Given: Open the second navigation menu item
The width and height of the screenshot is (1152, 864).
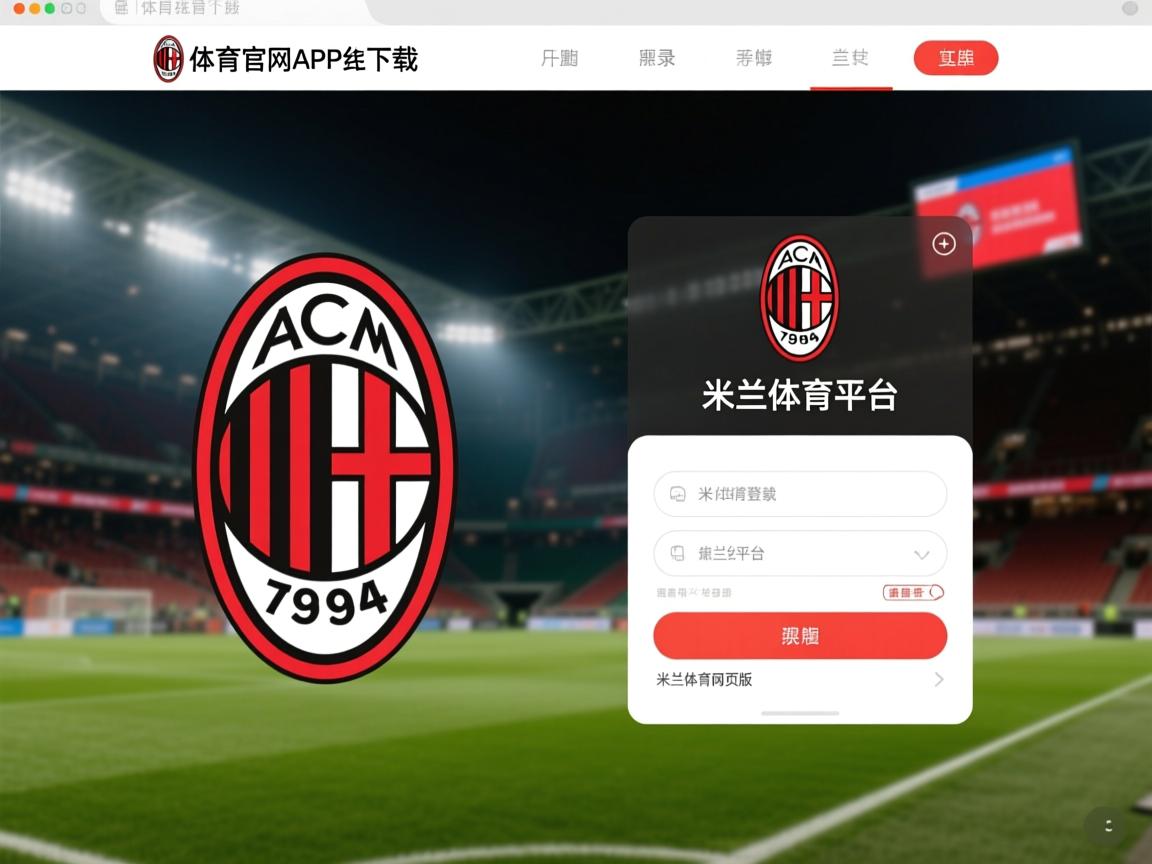Looking at the screenshot, I should coord(657,58).
